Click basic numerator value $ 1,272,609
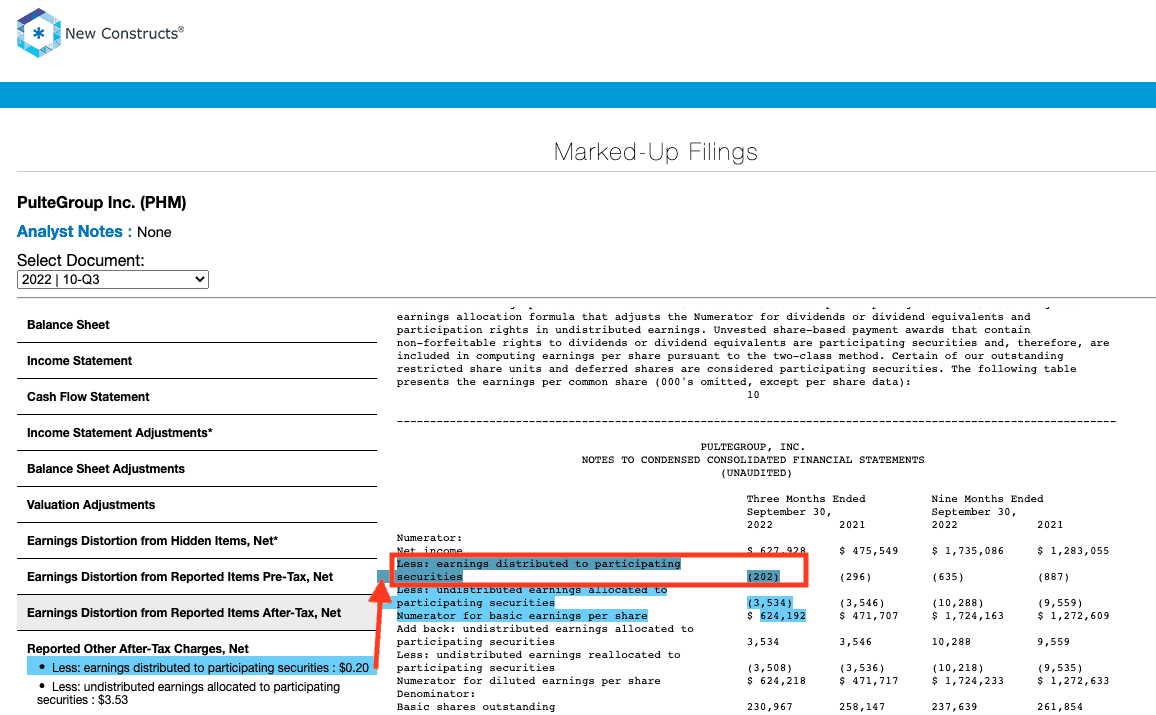The image size is (1156, 715). (1073, 615)
